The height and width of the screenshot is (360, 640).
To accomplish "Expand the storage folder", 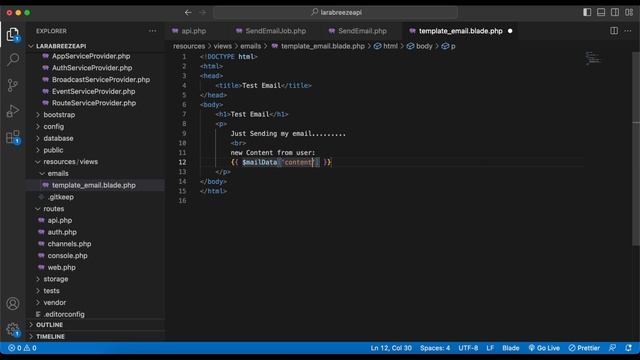I will pyautogui.click(x=56, y=279).
